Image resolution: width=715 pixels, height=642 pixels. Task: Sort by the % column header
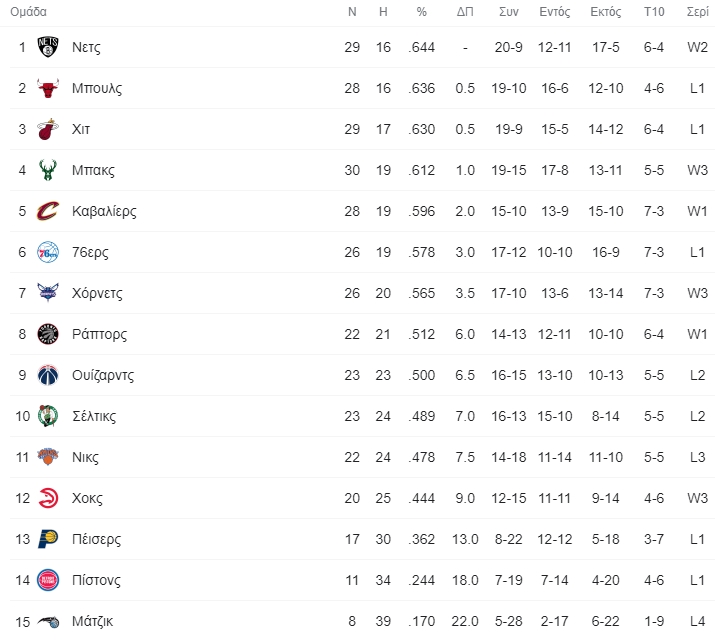(422, 11)
